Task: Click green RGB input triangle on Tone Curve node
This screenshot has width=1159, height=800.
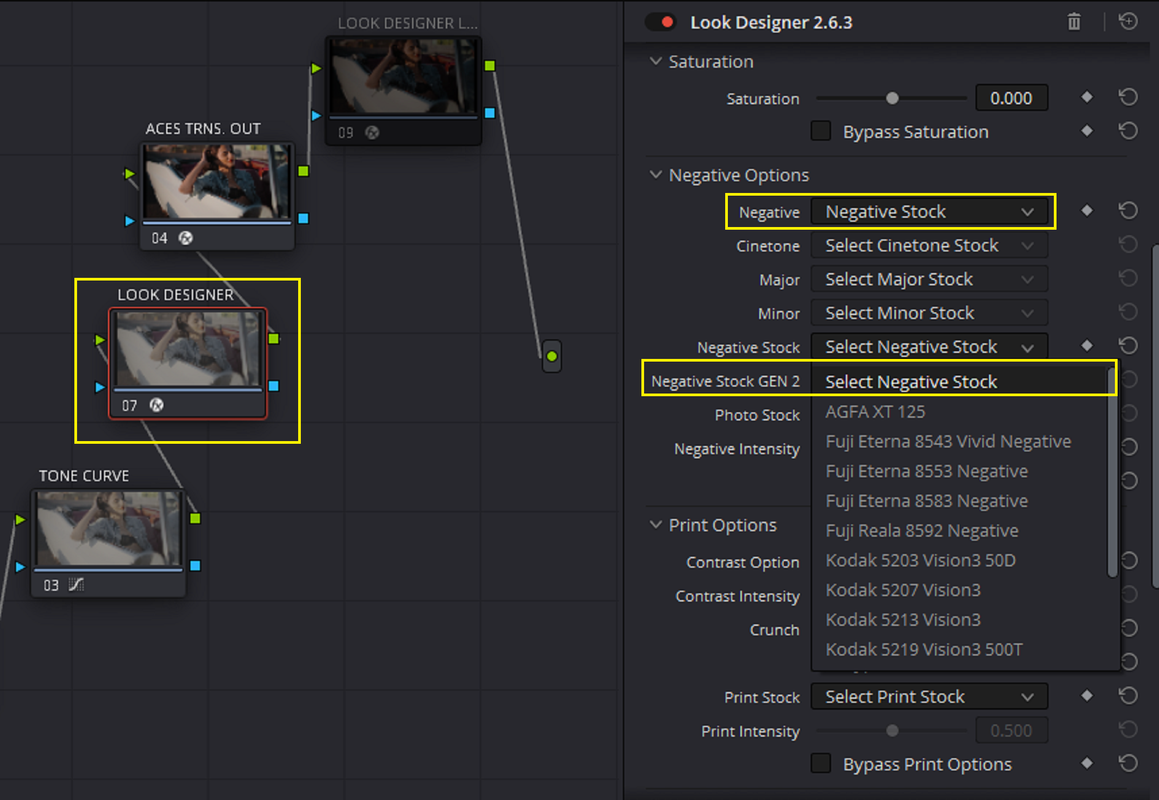Action: click(20, 520)
